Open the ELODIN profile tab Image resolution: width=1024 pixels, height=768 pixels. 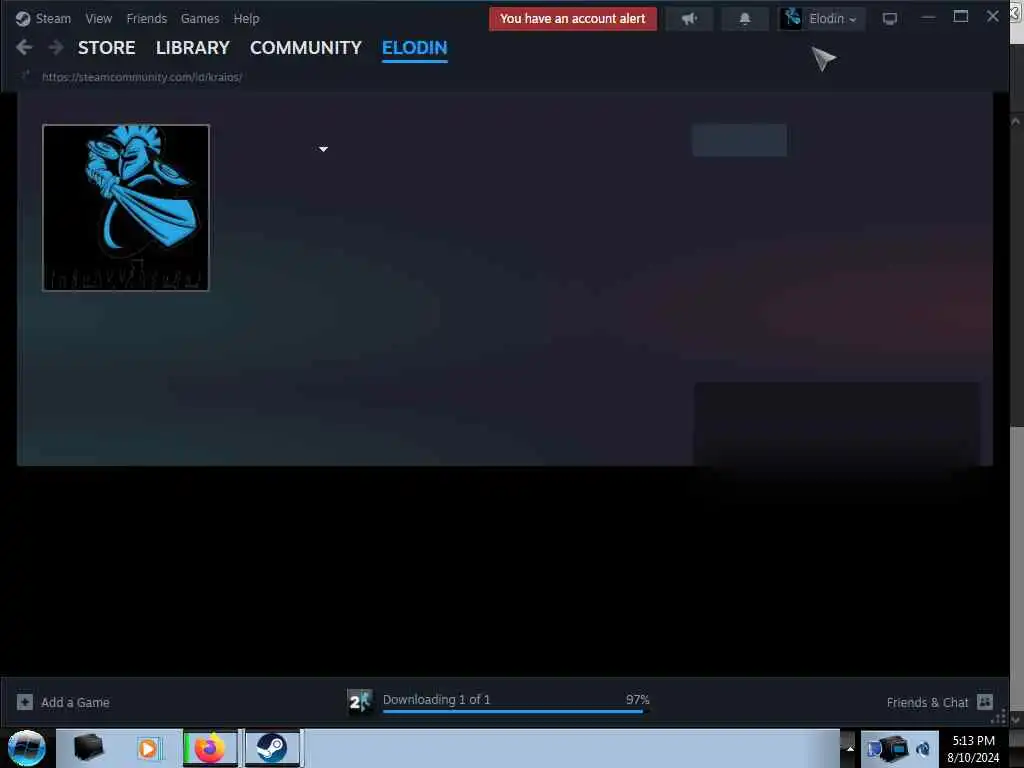[x=415, y=48]
